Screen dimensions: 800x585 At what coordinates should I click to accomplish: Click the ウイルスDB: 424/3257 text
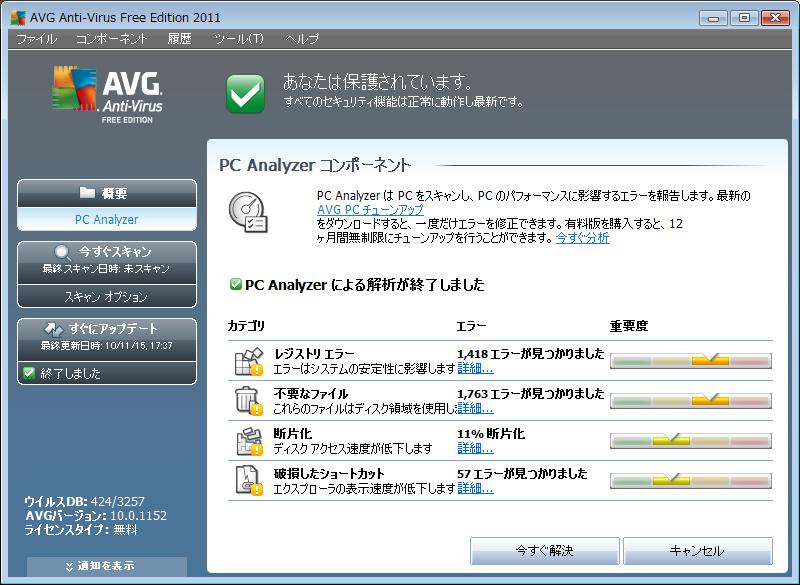[85, 501]
